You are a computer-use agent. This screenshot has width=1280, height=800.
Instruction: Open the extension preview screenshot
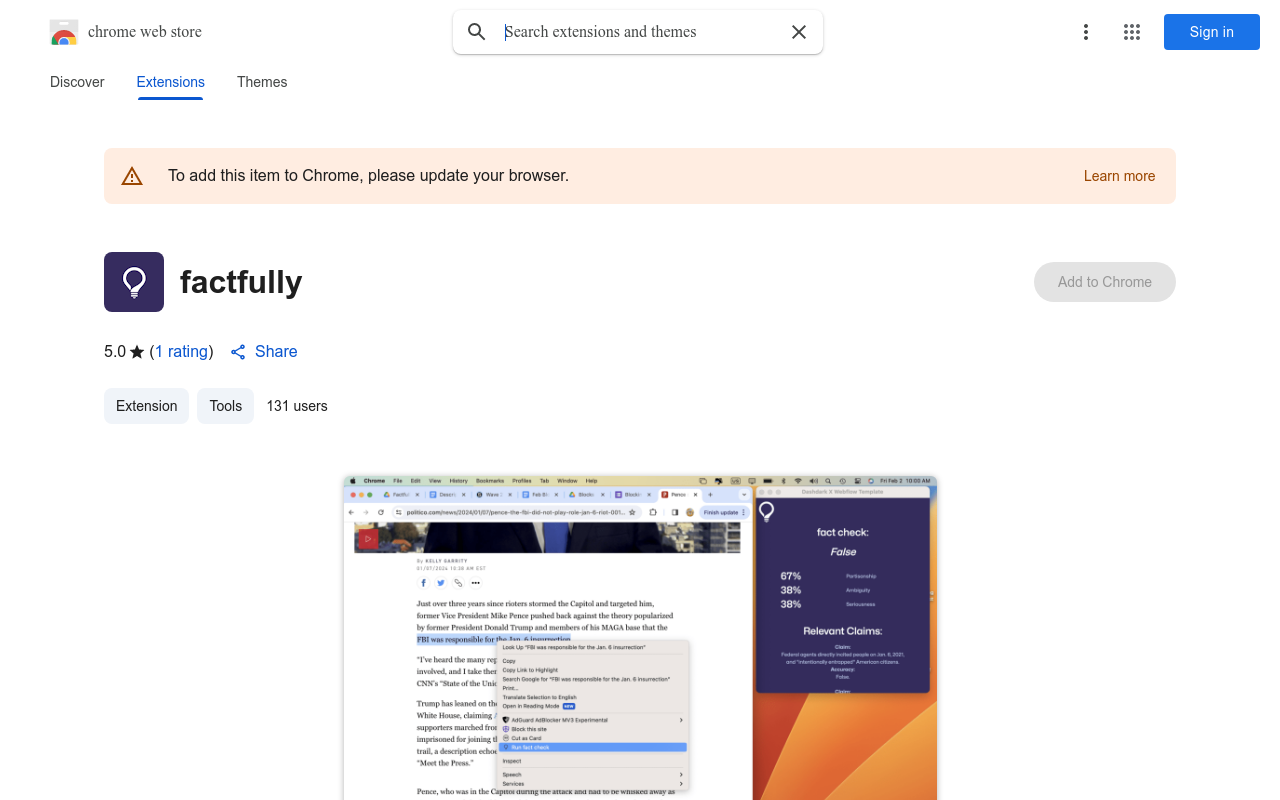[x=640, y=638]
